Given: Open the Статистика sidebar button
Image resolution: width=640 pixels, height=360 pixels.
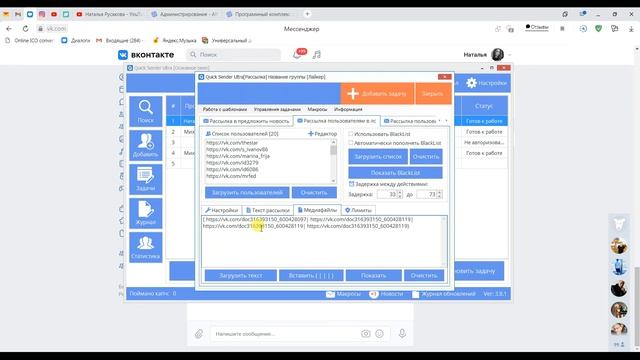Looking at the screenshot, I should [x=146, y=247].
